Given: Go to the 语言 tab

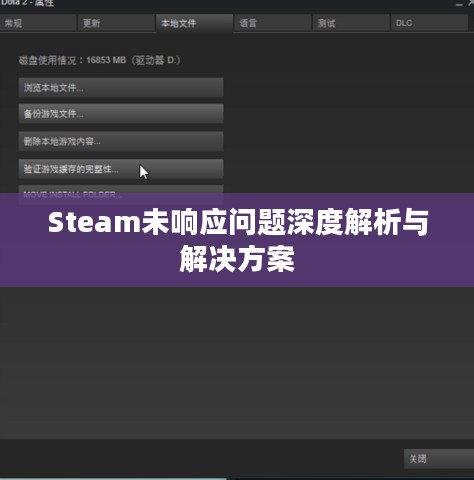Looking at the screenshot, I should click(273, 23).
